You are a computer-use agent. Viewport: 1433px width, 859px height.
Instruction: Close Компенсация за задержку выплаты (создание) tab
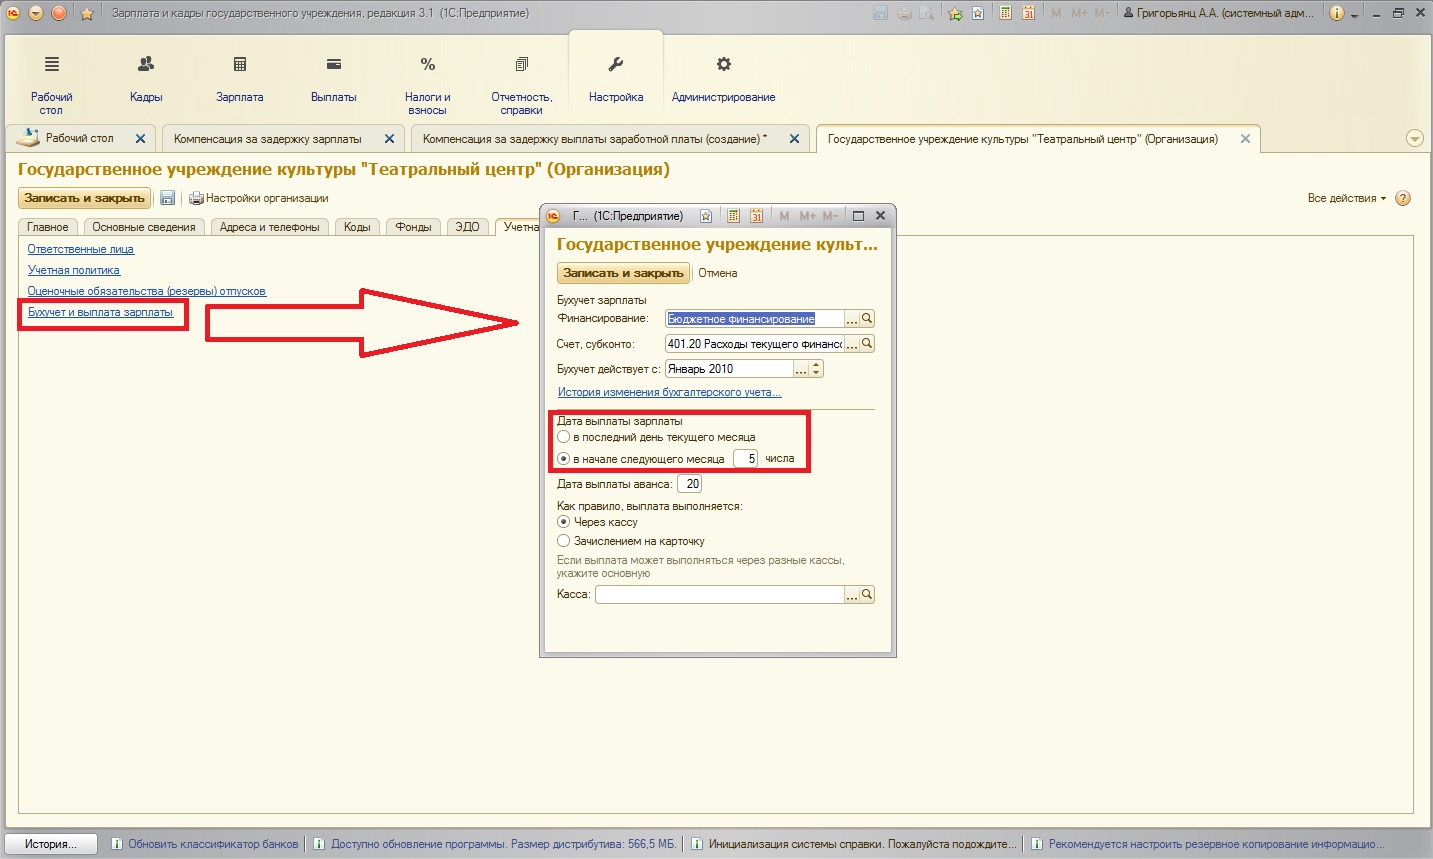tap(794, 139)
